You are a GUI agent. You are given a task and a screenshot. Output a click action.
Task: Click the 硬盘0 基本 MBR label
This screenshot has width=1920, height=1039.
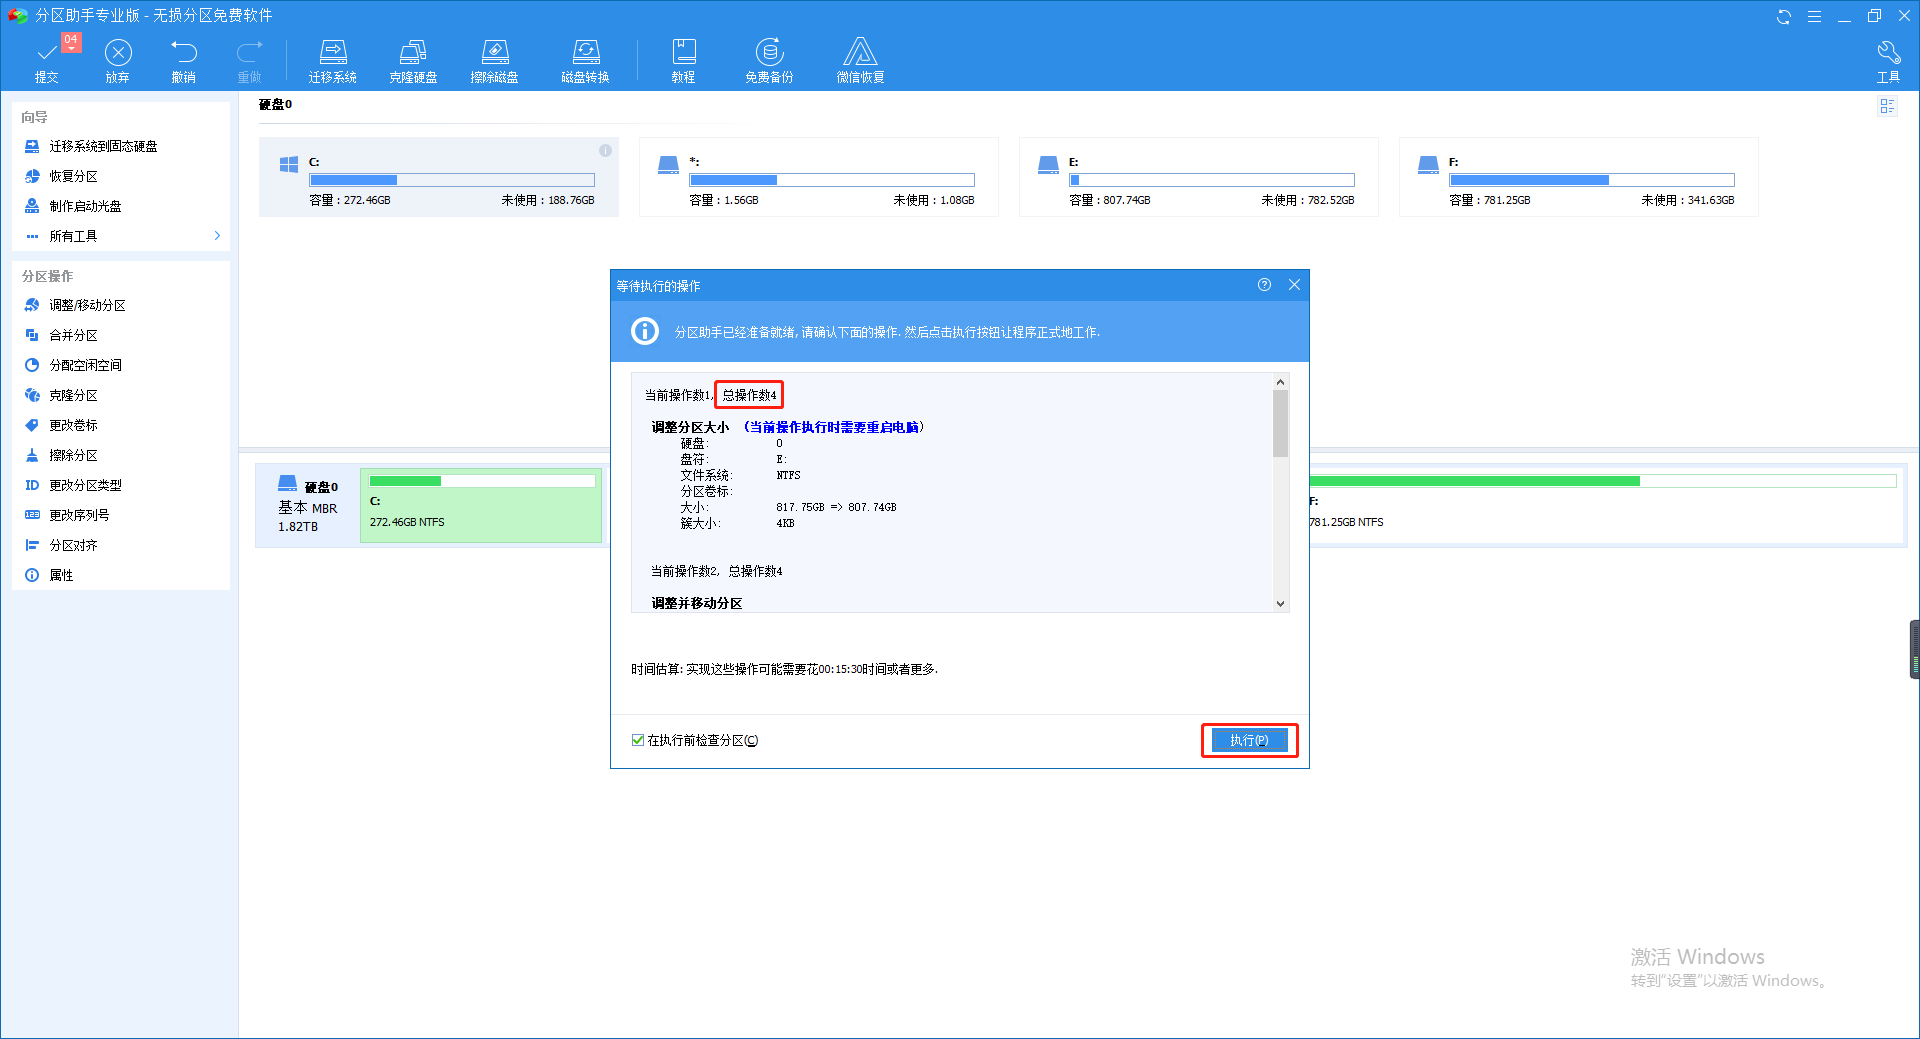click(308, 506)
